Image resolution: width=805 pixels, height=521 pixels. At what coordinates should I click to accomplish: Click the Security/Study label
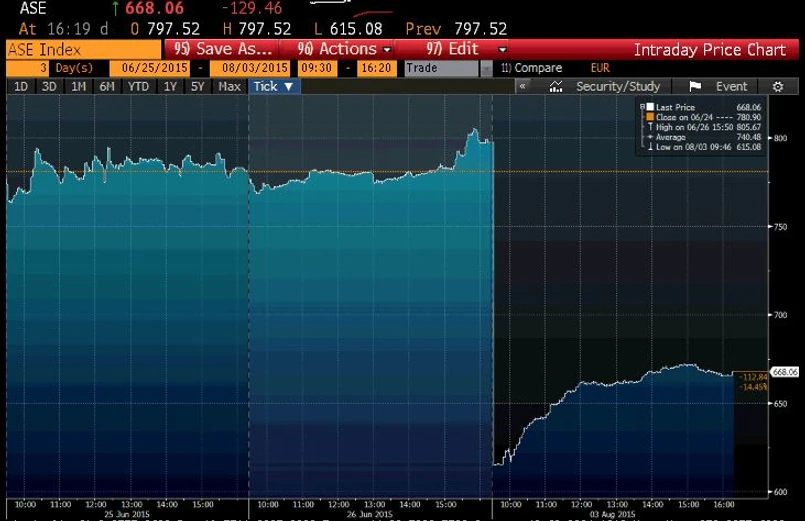(618, 87)
